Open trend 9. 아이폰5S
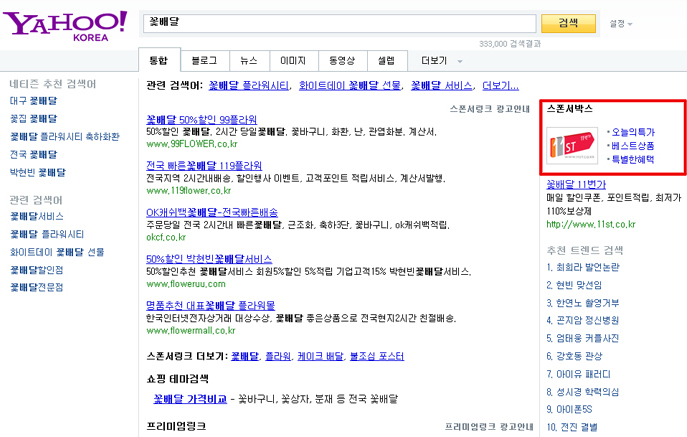The image size is (687, 437). tap(569, 409)
